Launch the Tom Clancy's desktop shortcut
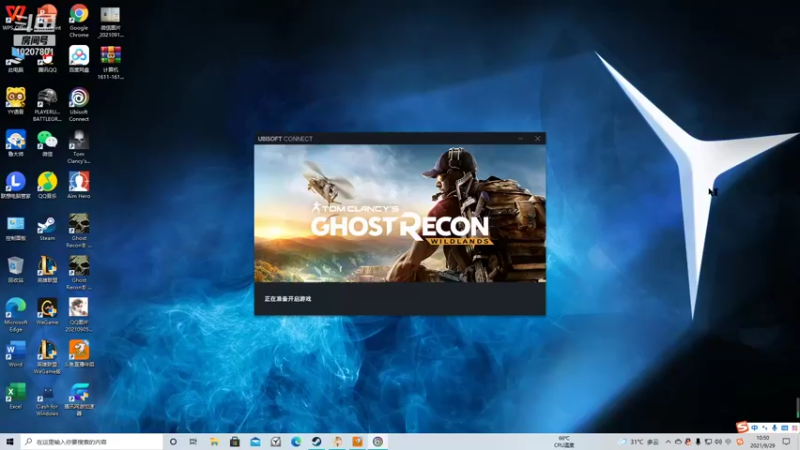The width and height of the screenshot is (800, 450). (79, 146)
